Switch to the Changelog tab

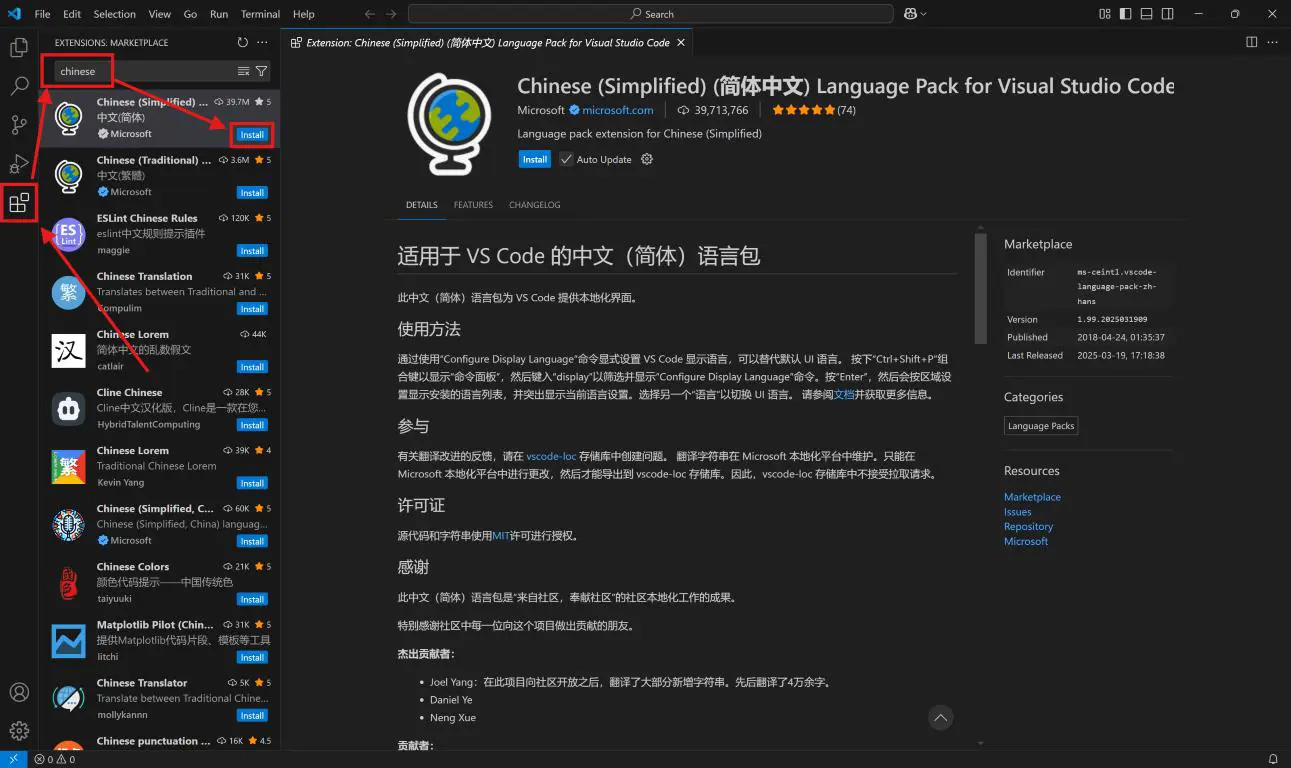[x=534, y=205]
